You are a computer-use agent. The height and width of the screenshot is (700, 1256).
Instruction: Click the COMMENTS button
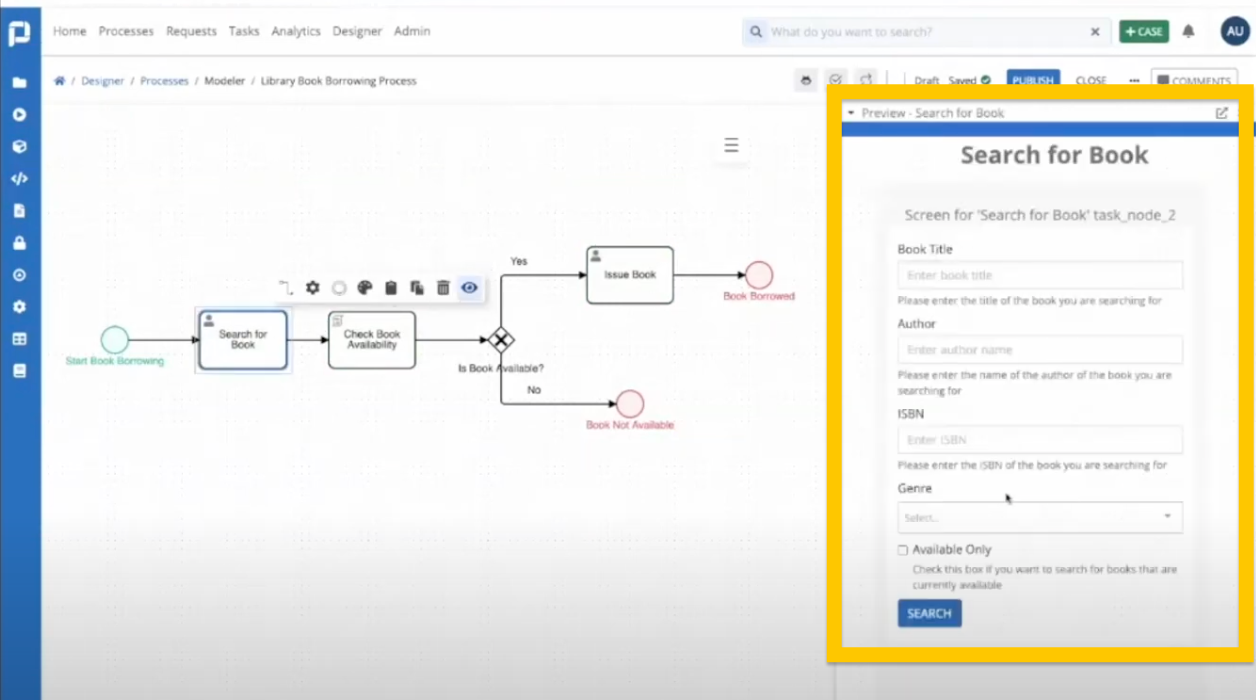point(1194,81)
